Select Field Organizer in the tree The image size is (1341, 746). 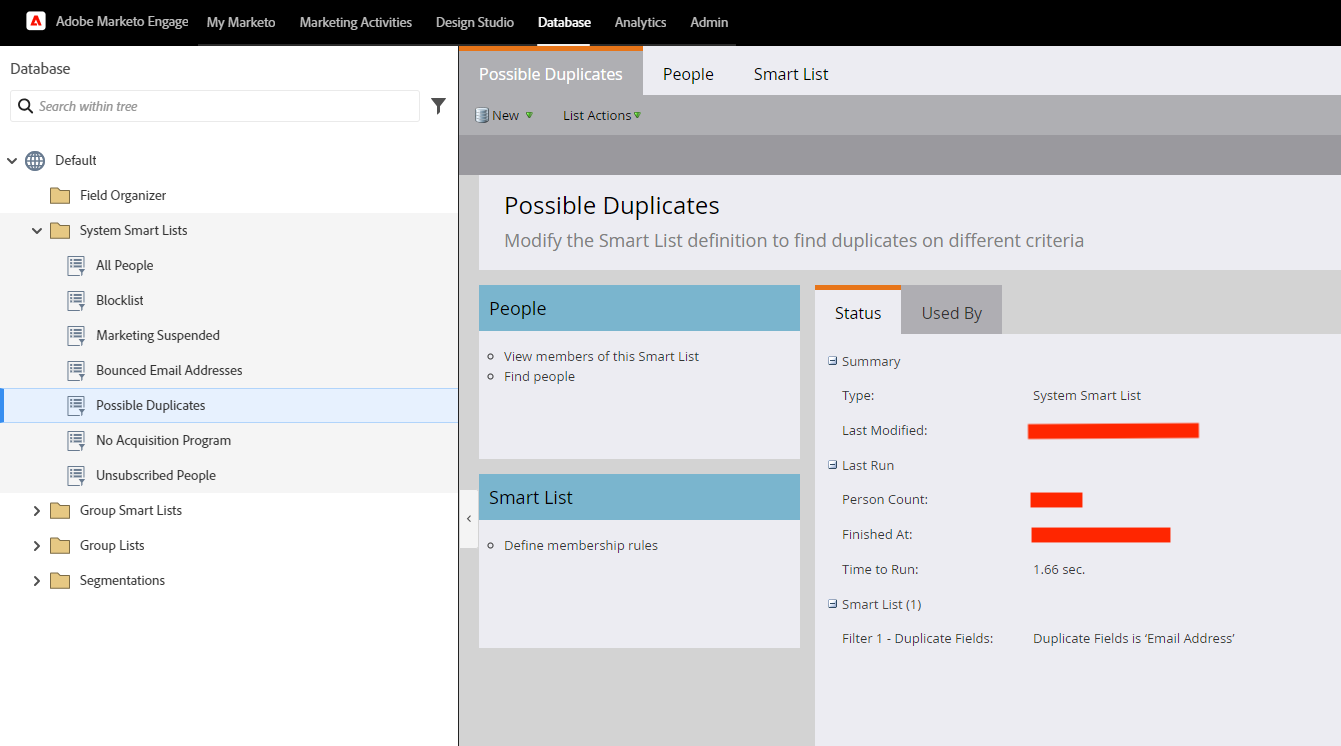click(123, 195)
